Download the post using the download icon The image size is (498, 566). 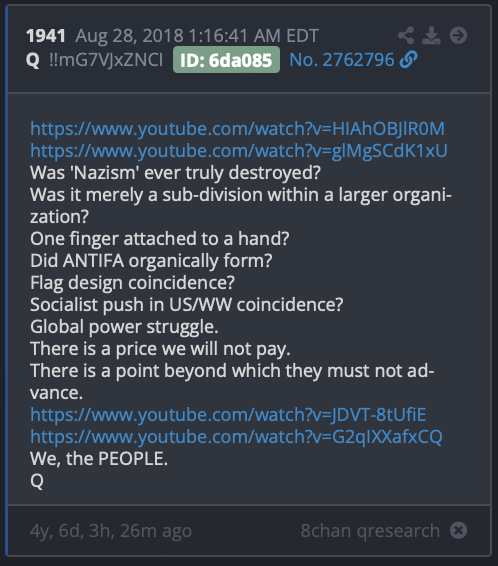pos(432,35)
